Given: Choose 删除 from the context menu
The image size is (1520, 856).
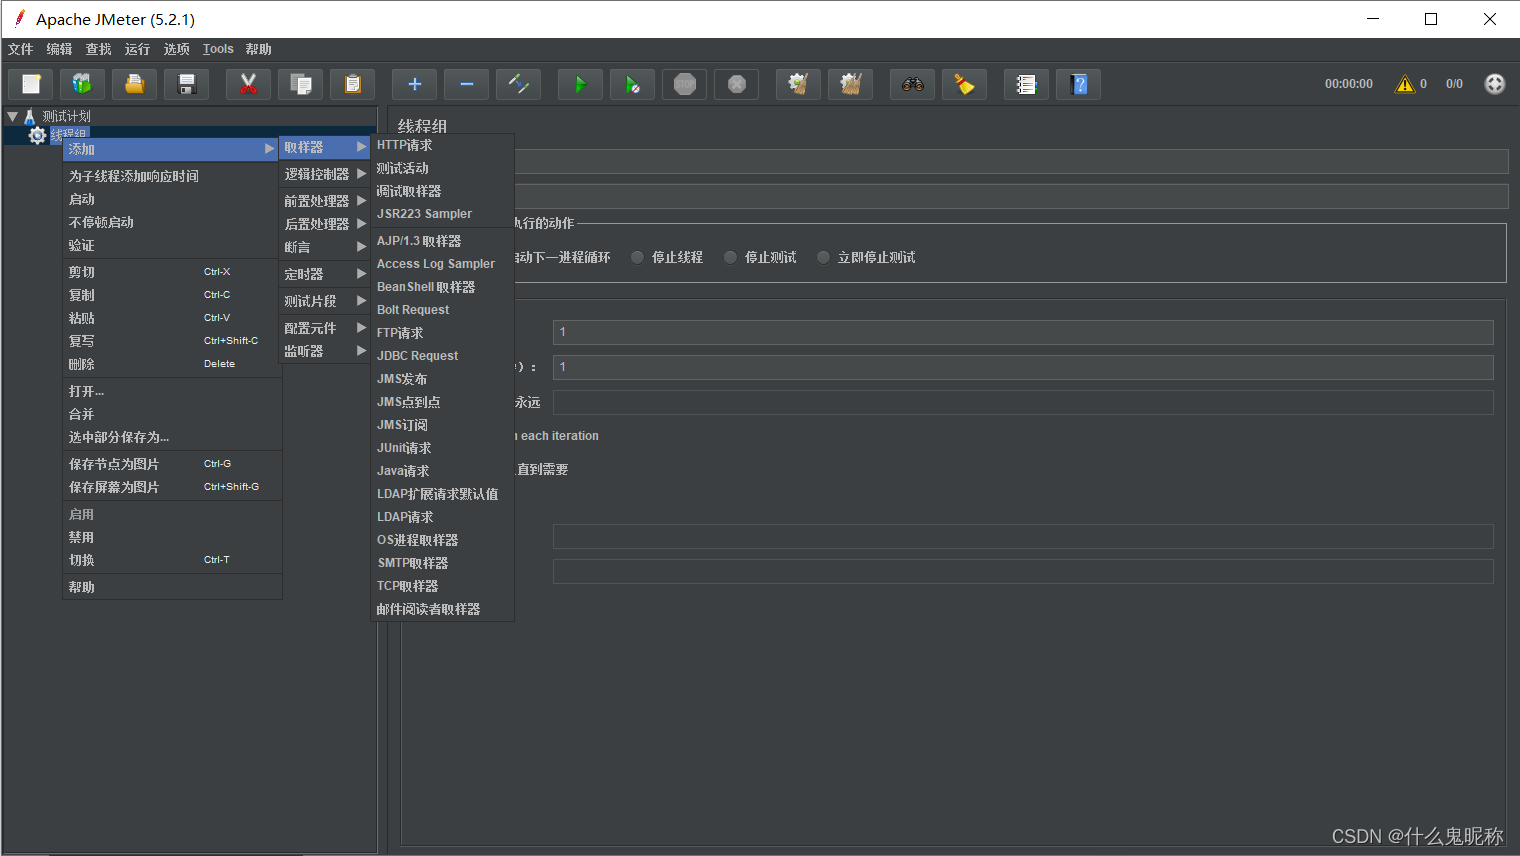Looking at the screenshot, I should (171, 364).
